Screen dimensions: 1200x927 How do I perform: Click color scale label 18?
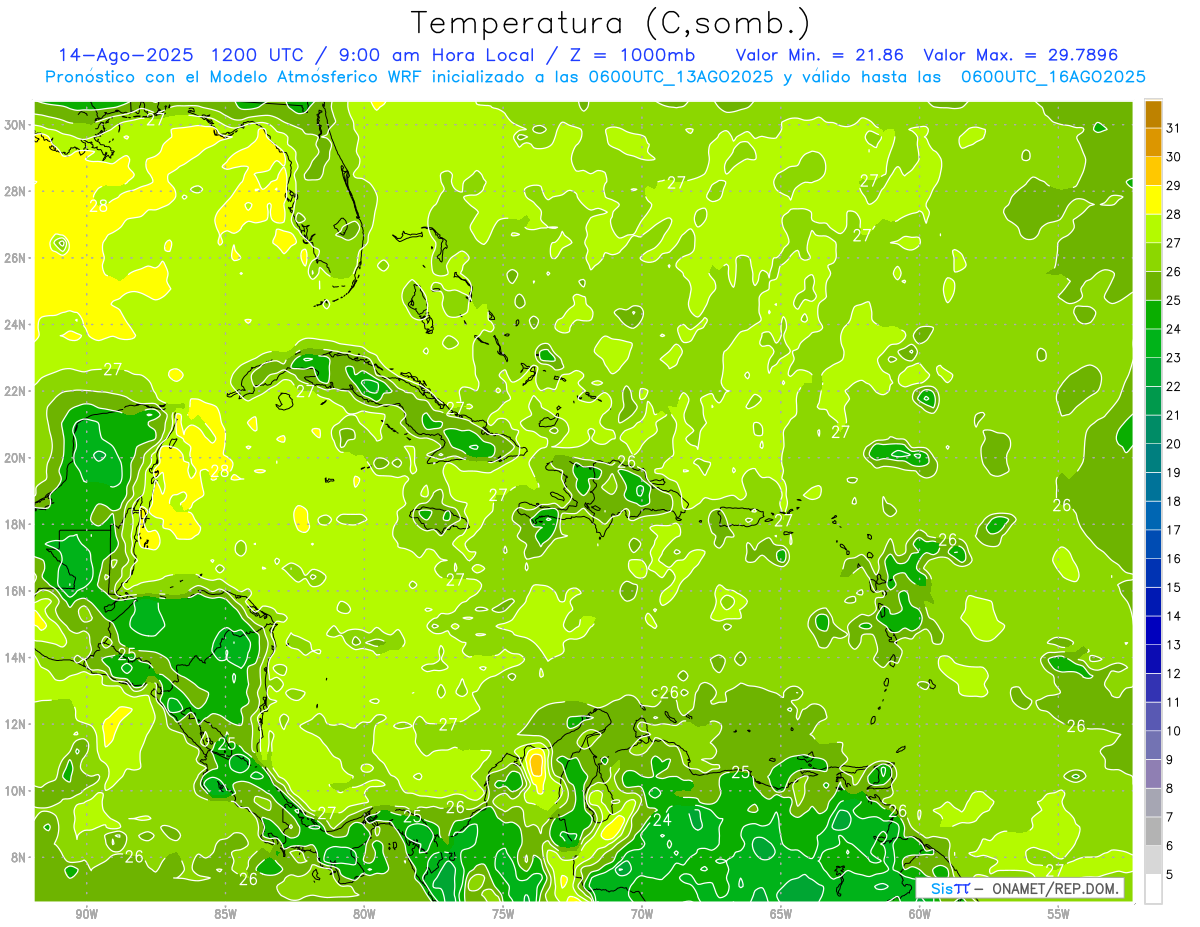1174,501
